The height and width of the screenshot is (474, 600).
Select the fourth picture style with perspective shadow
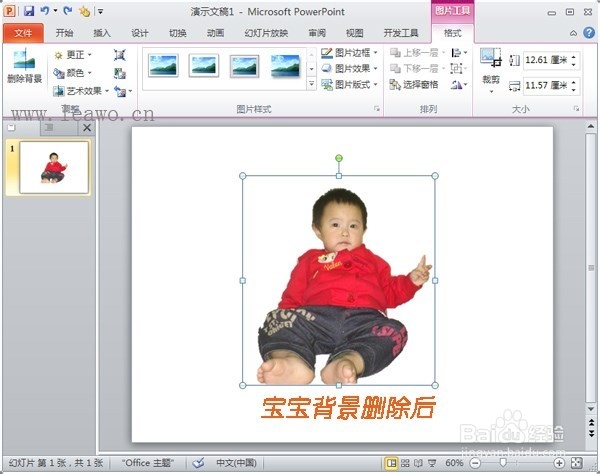pos(285,65)
